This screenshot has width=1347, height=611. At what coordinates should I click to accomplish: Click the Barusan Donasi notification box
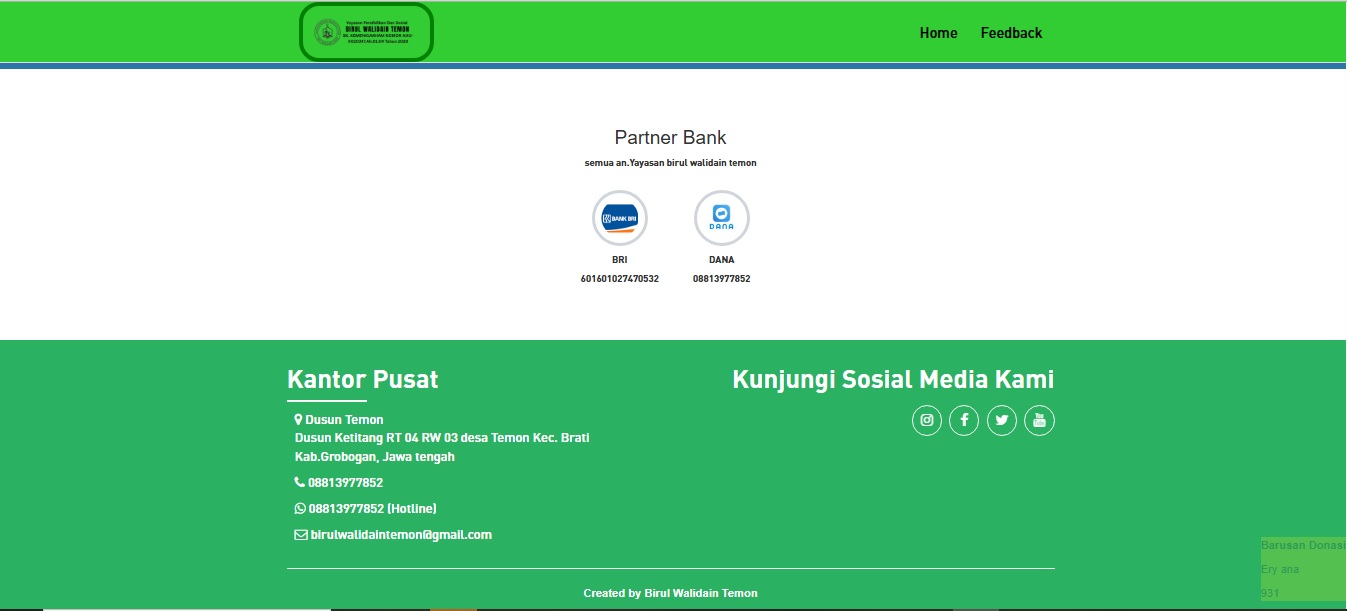point(1303,569)
